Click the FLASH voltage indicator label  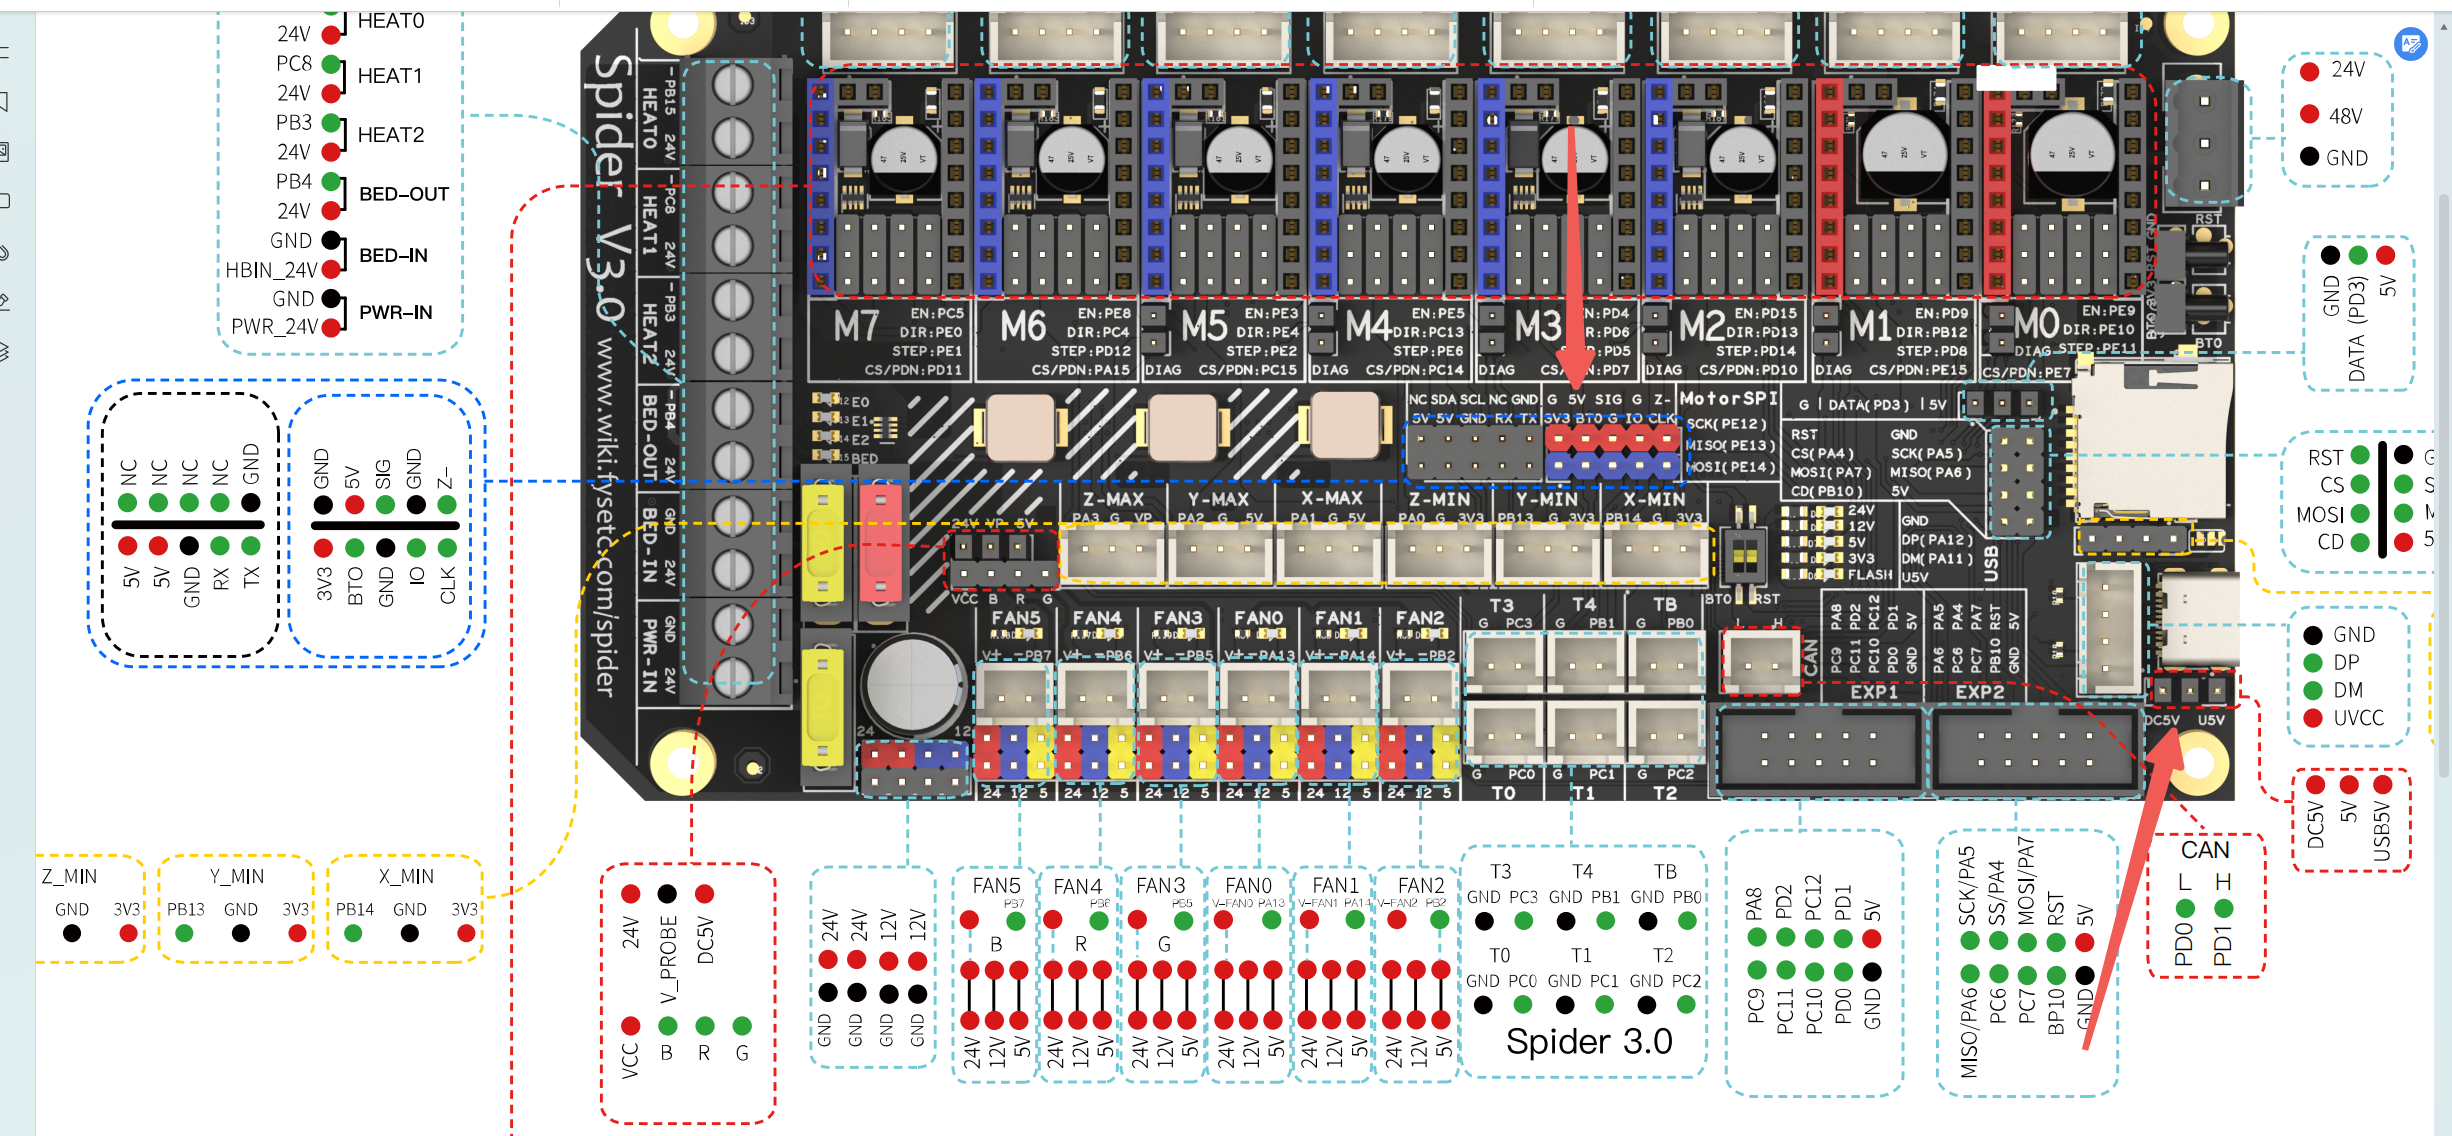pos(1870,575)
